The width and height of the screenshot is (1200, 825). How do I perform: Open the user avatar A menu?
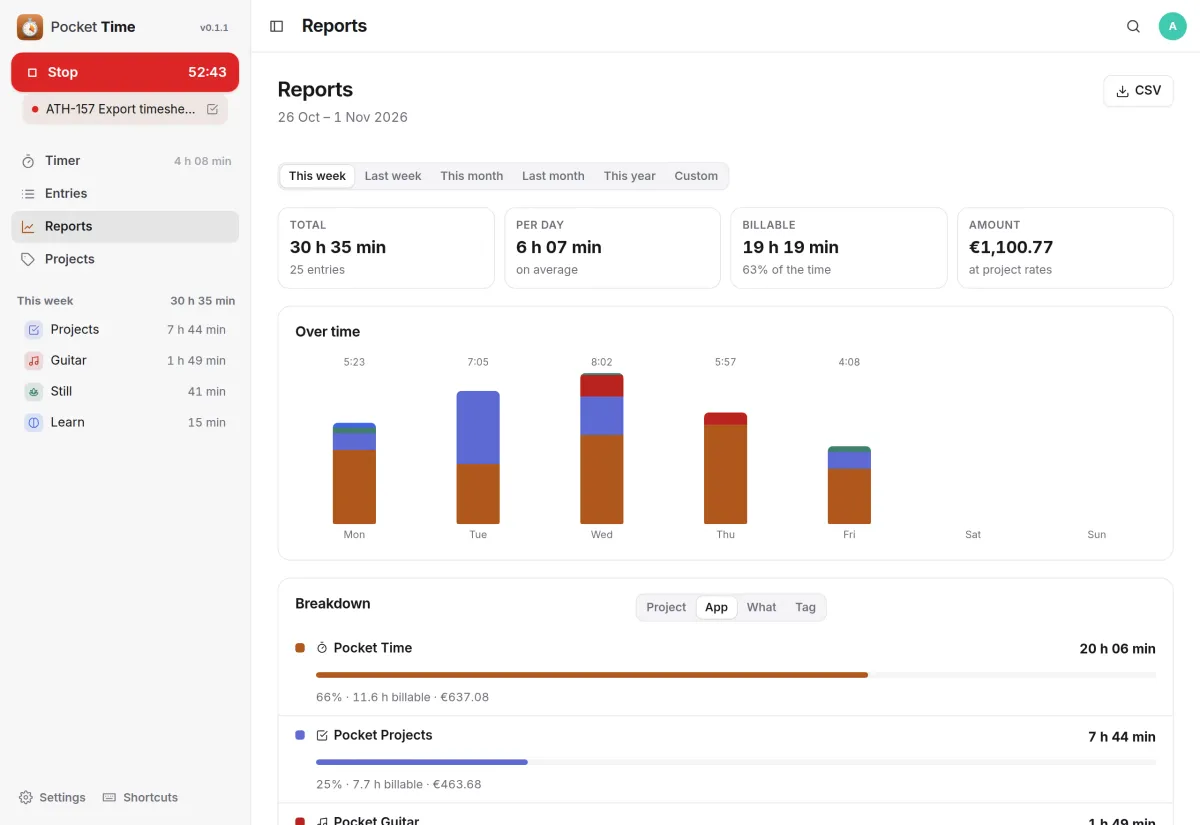(x=1172, y=27)
